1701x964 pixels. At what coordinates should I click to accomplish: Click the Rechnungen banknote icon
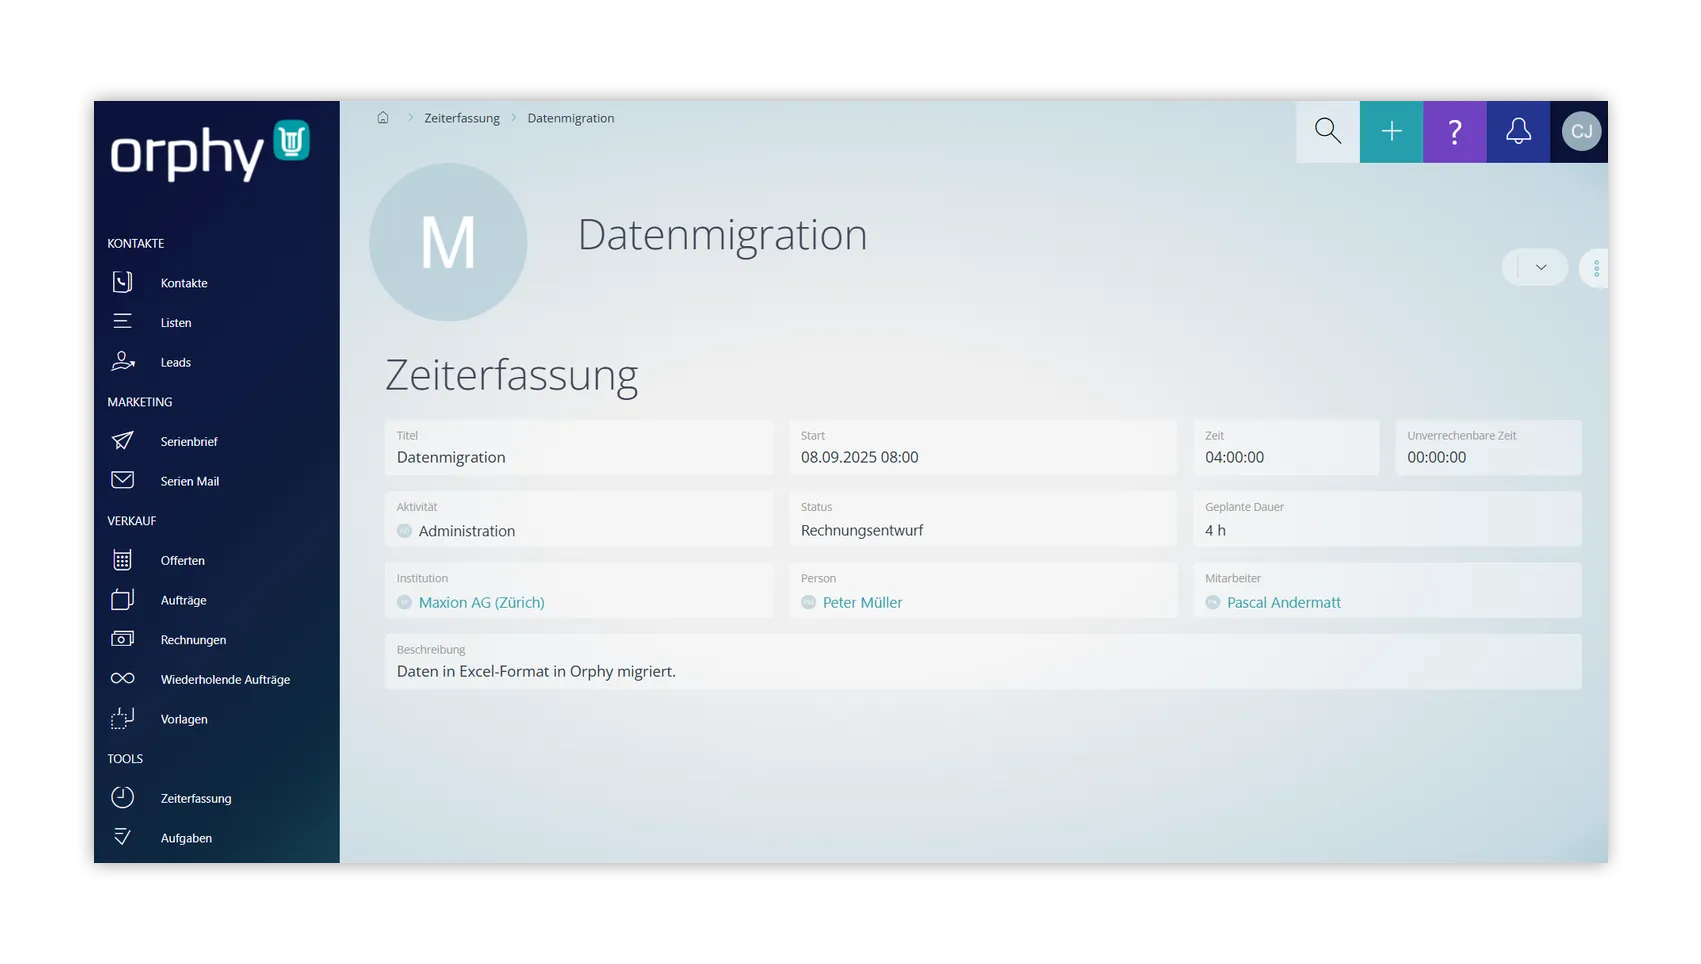122,639
